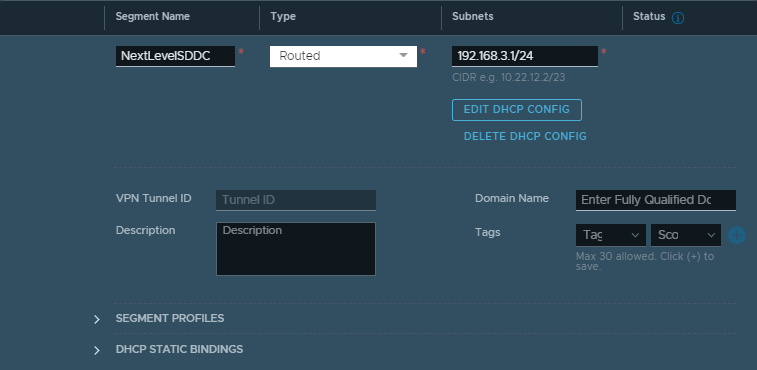Expand the Segment Profiles section
757x370 pixels.
[x=97, y=319]
